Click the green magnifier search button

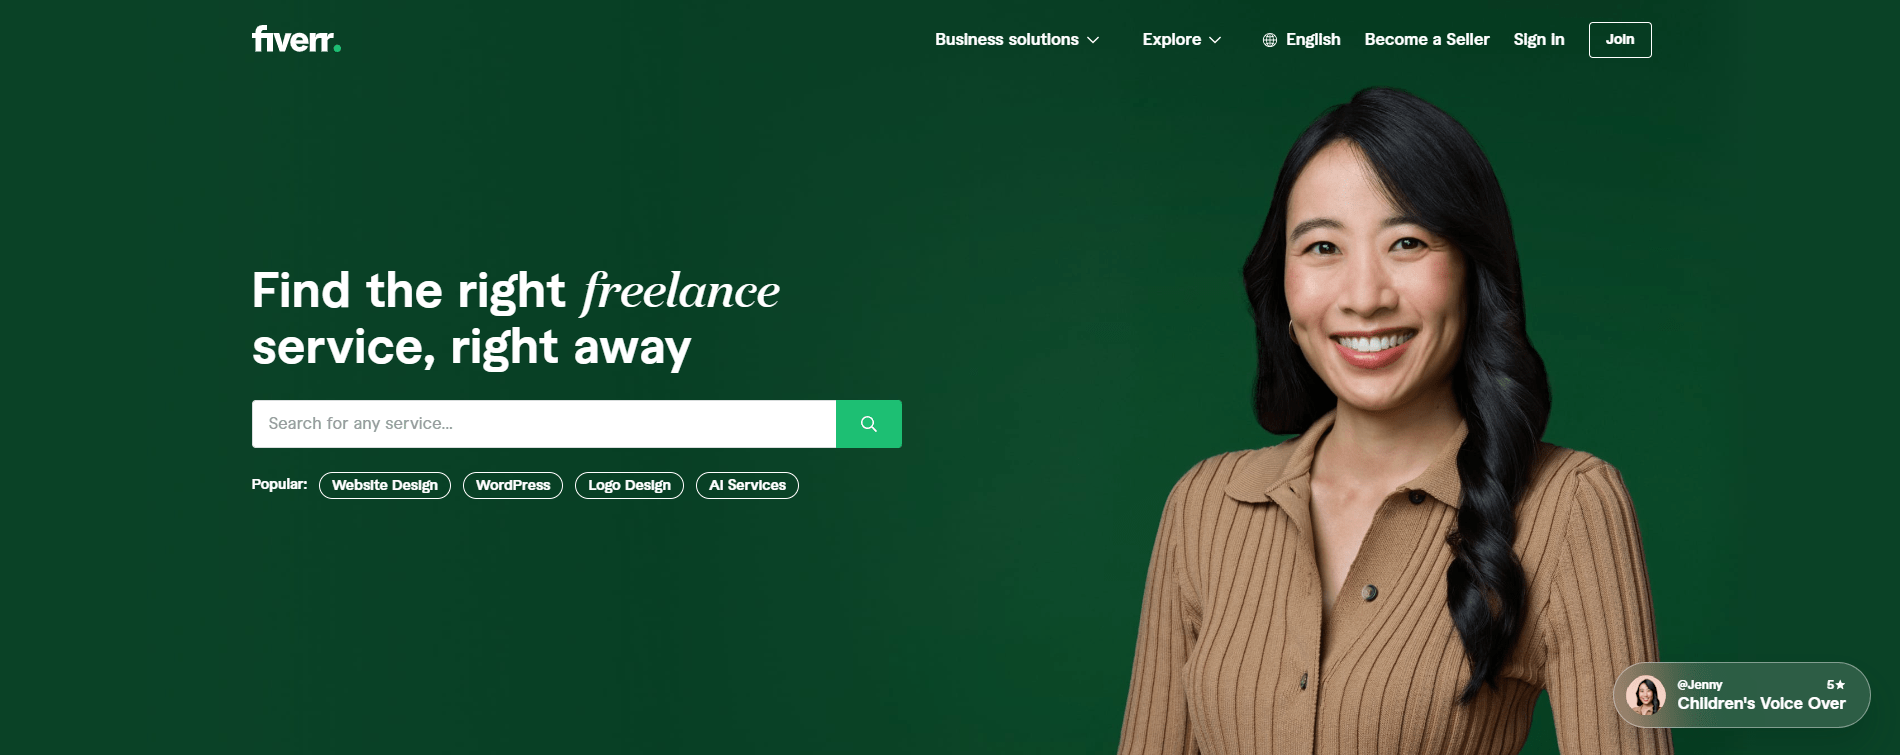coord(869,424)
